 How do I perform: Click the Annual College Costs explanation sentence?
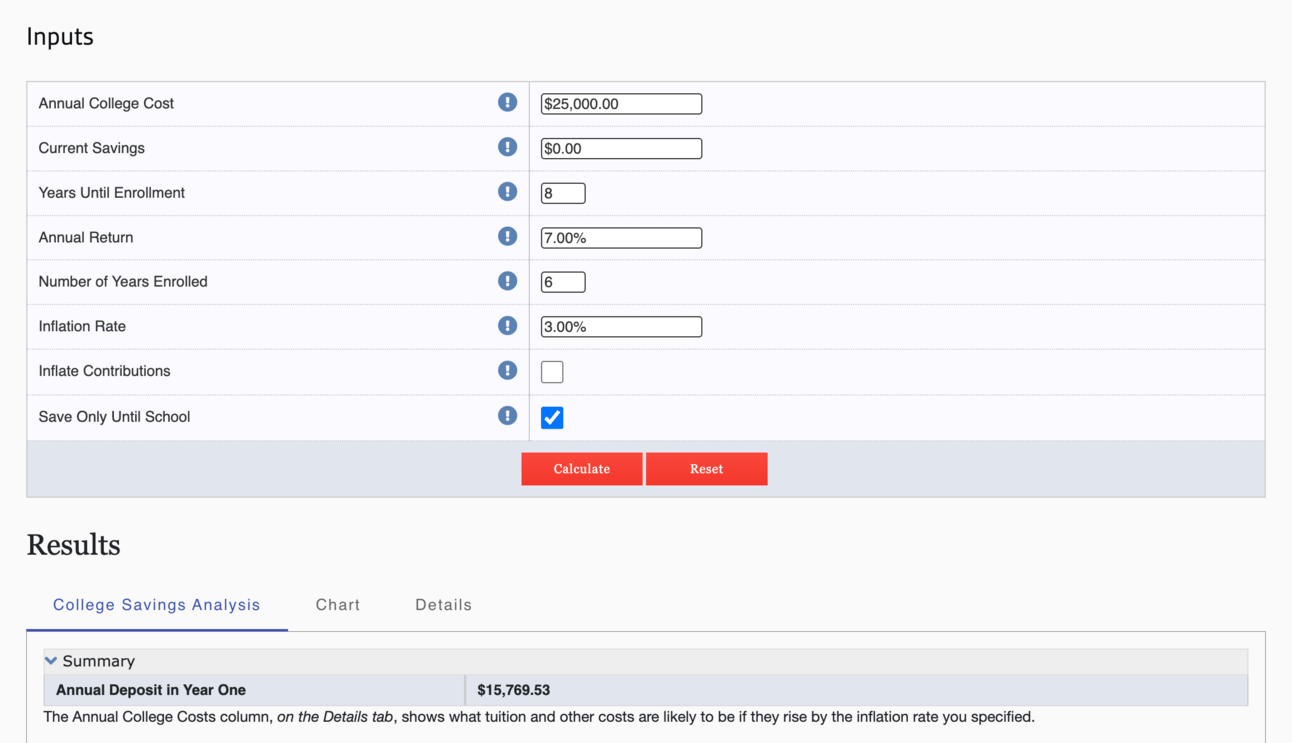tap(539, 717)
